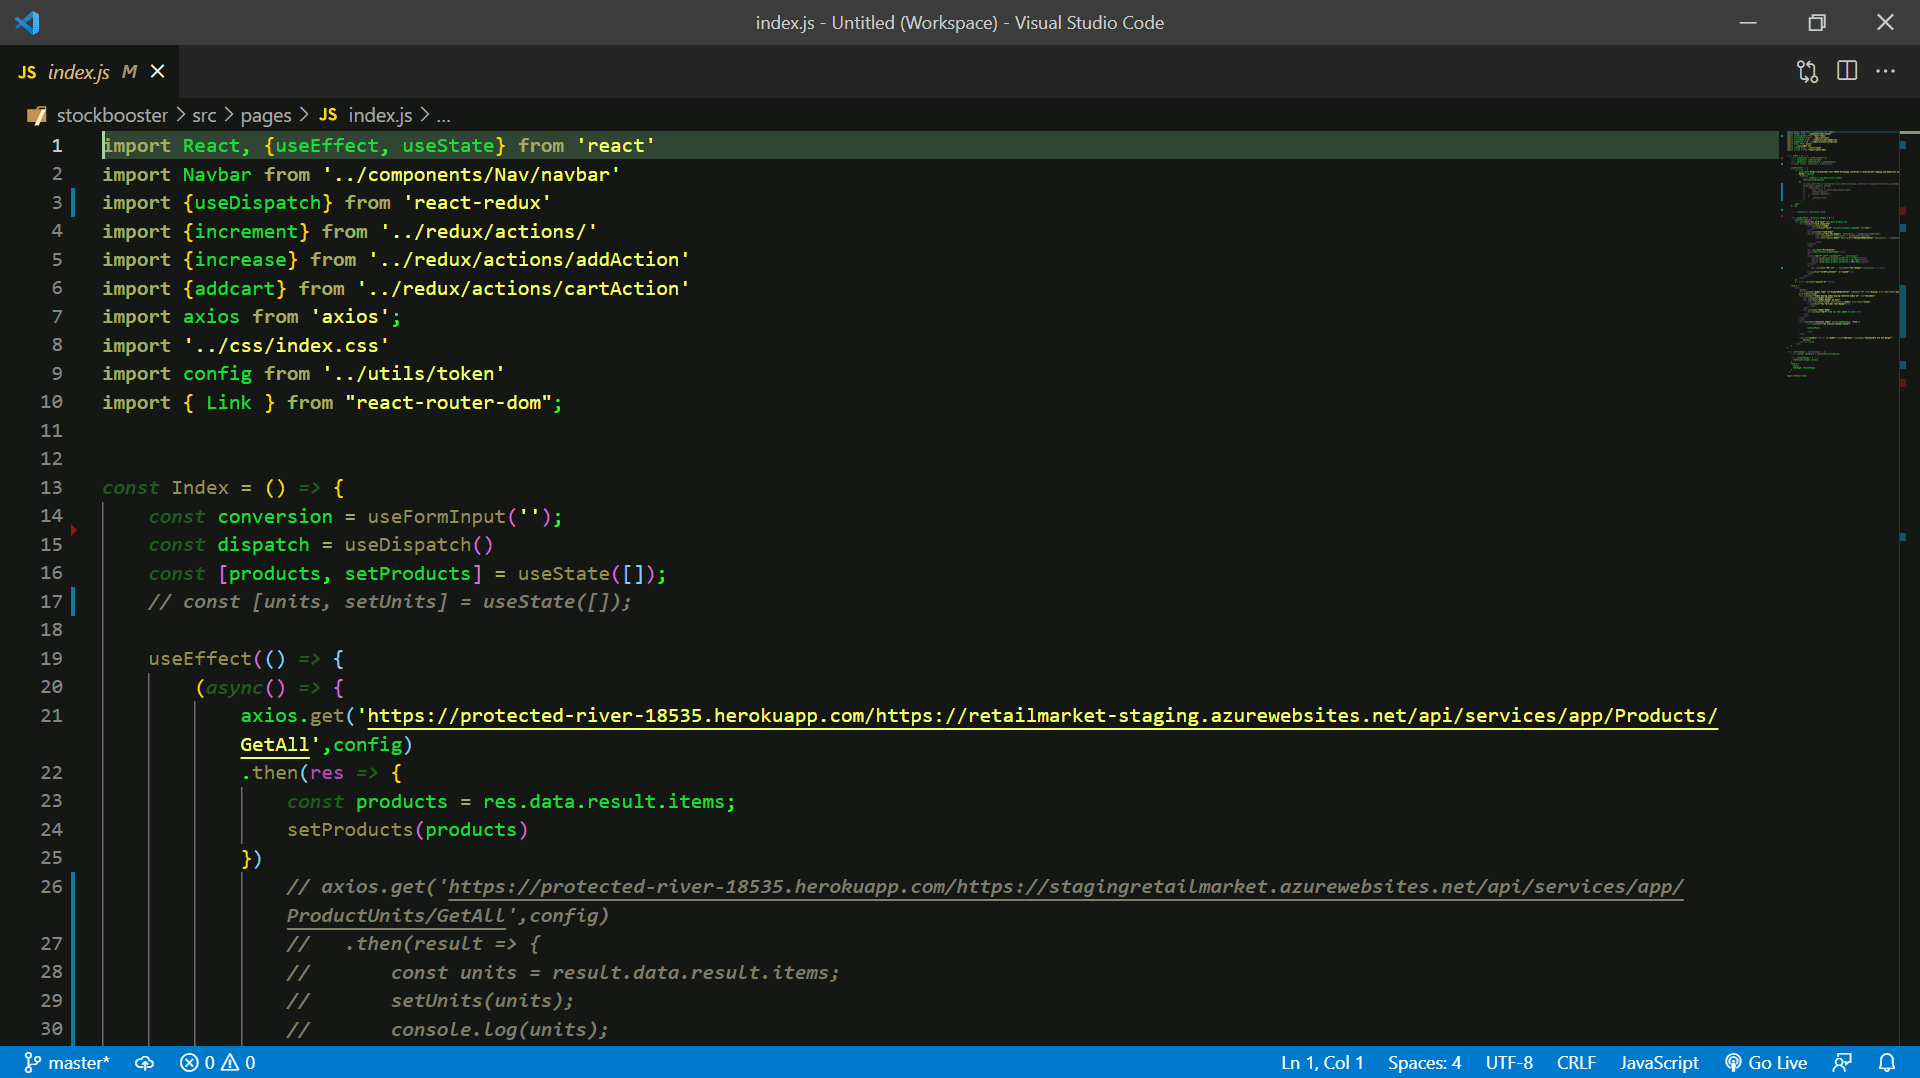The width and height of the screenshot is (1920, 1078).
Task: Click 'useEffect' call on line 19
Action: pyautogui.click(x=200, y=658)
